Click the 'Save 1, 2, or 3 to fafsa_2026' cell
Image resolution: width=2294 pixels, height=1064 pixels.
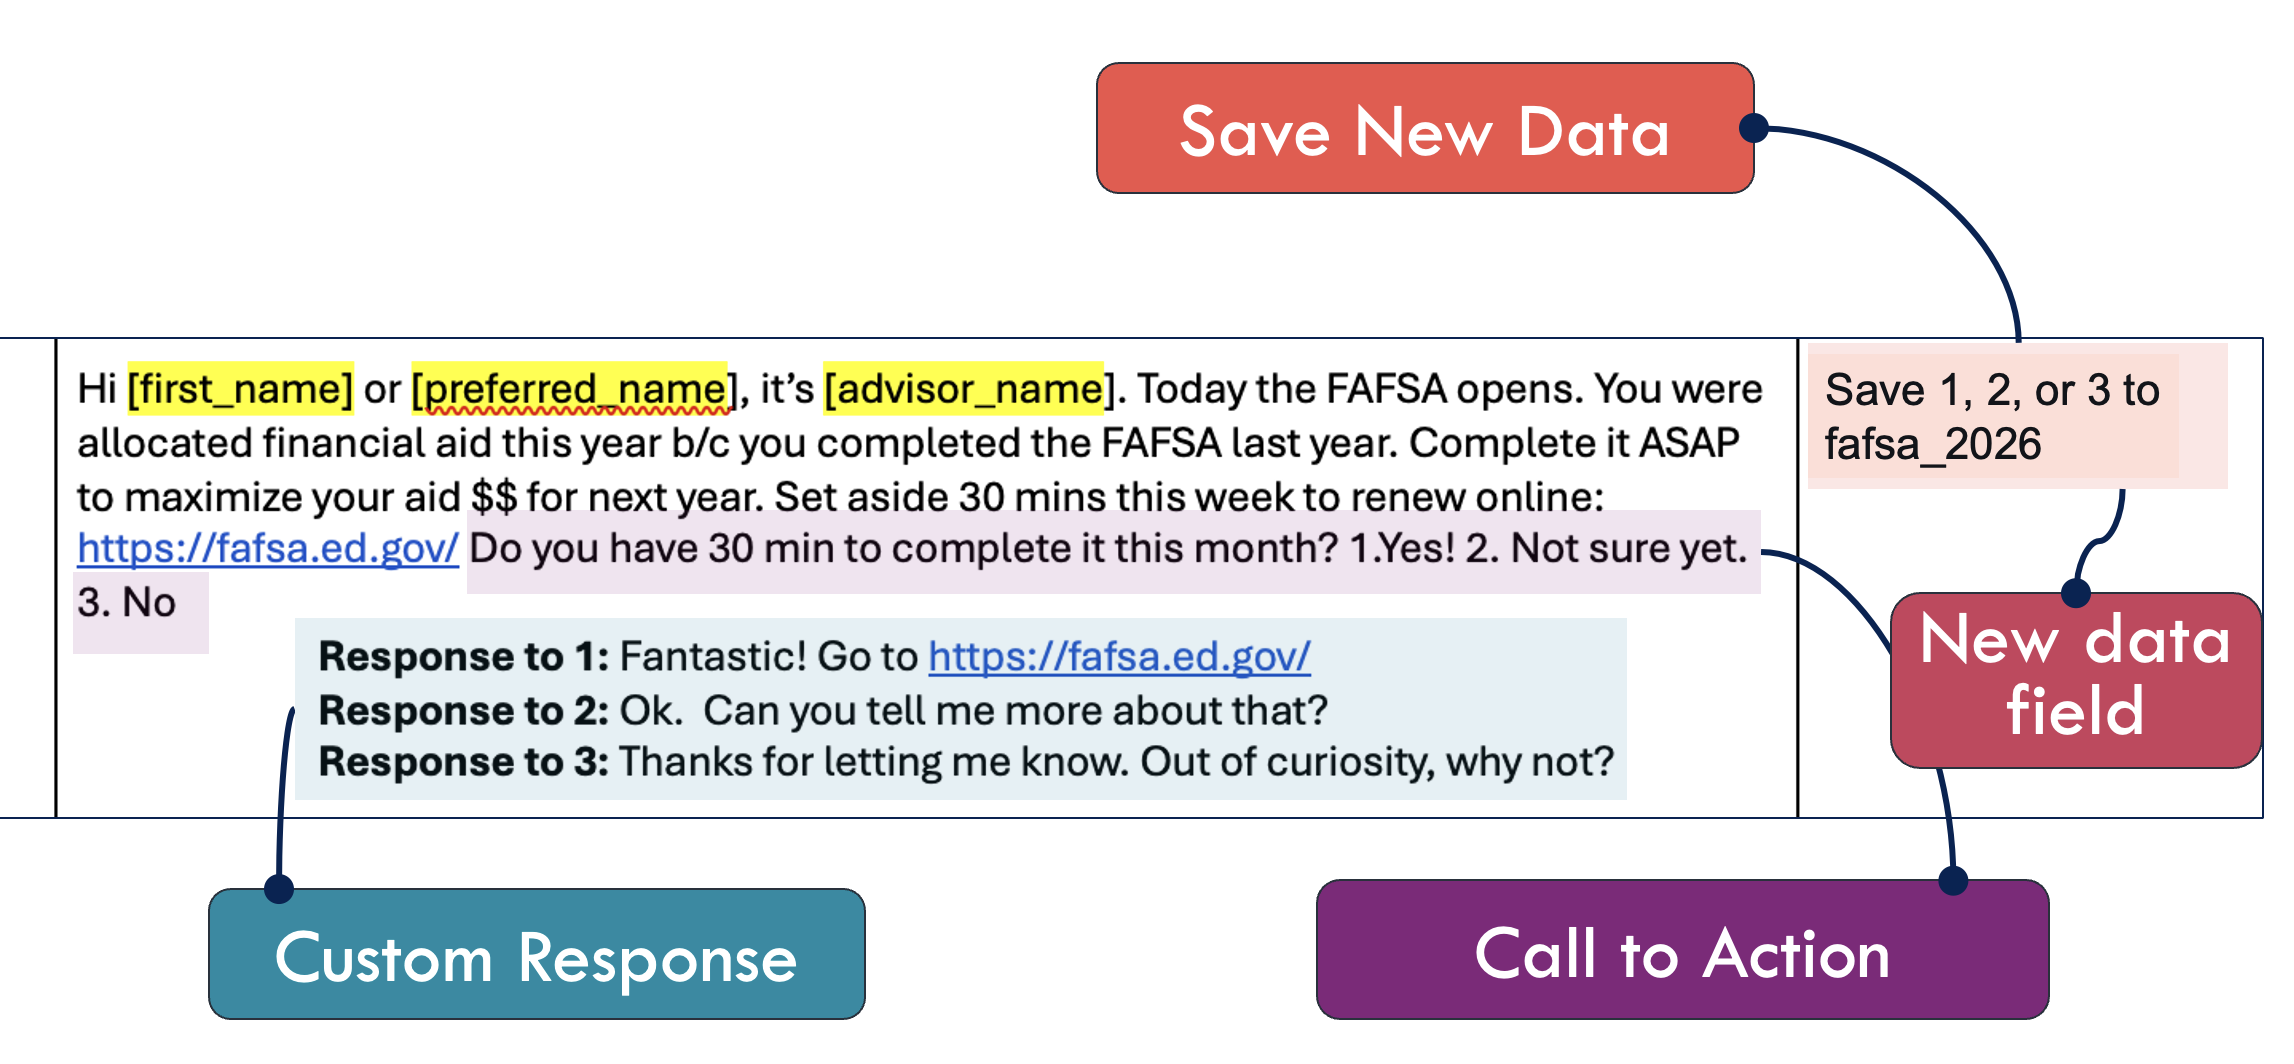coord(1992,416)
